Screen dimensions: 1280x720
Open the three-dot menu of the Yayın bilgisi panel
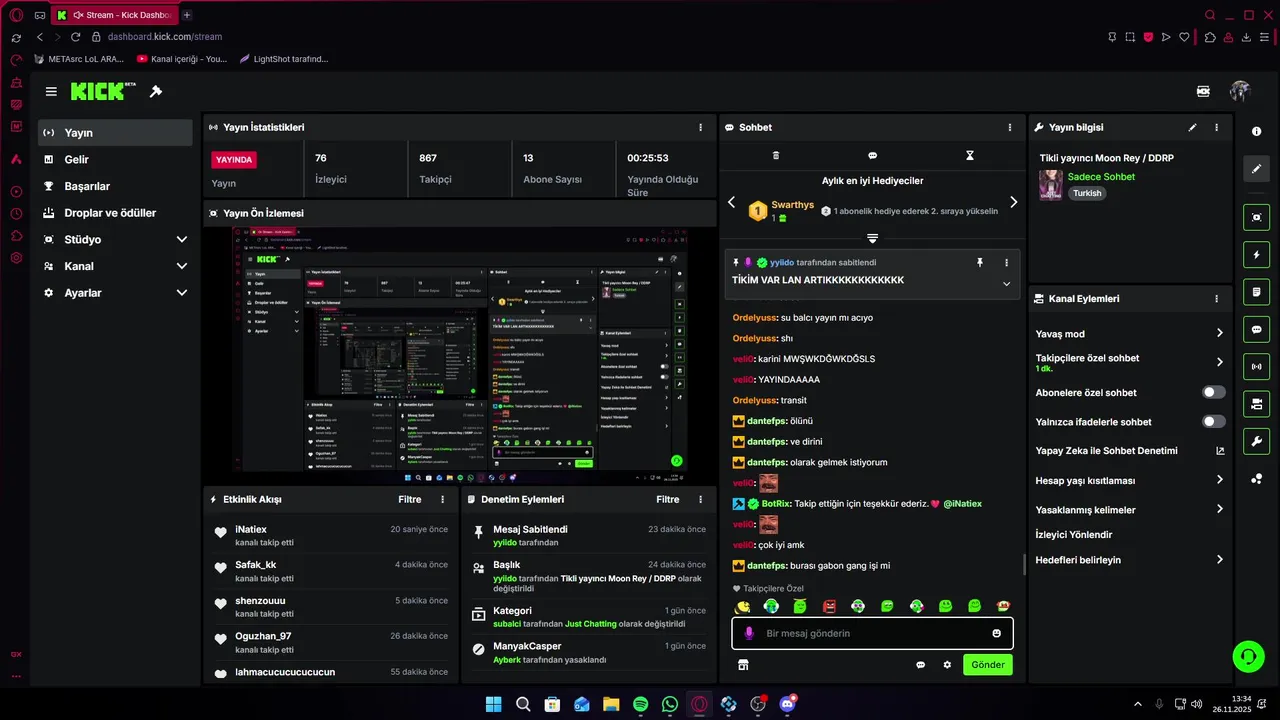[x=1216, y=128]
